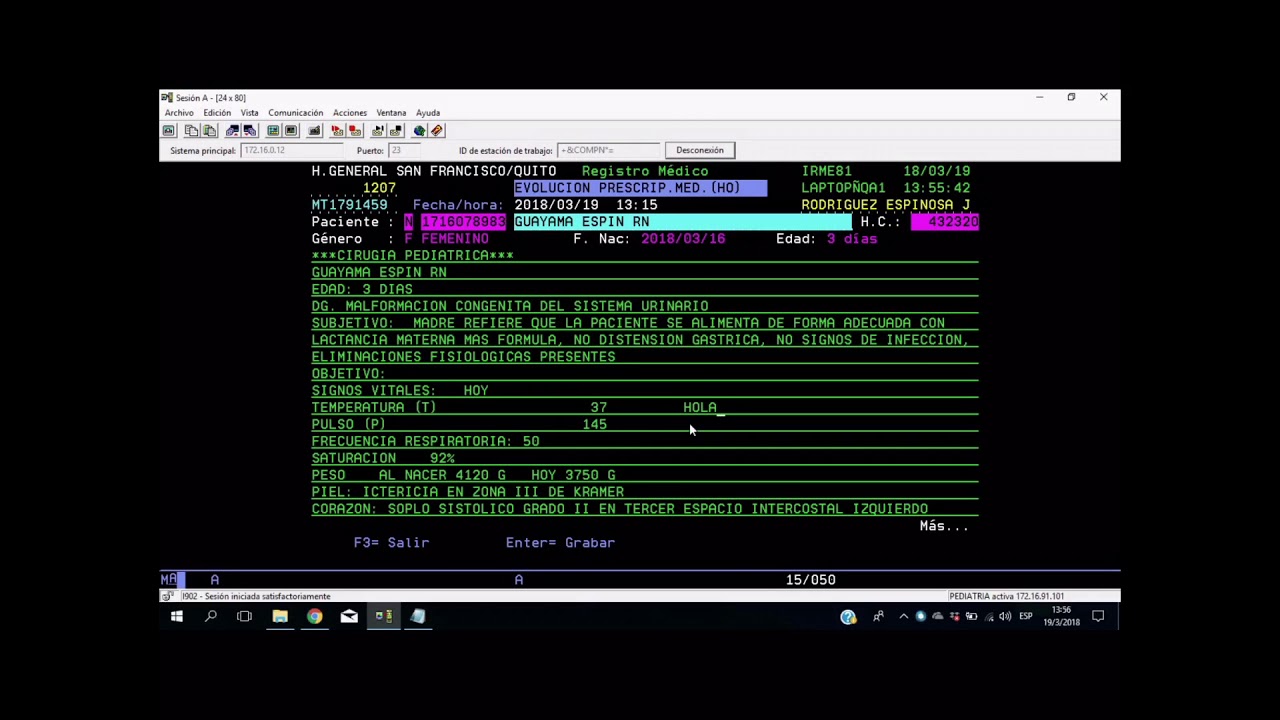
Task: Click the Copy toolbar icon
Action: click(191, 131)
